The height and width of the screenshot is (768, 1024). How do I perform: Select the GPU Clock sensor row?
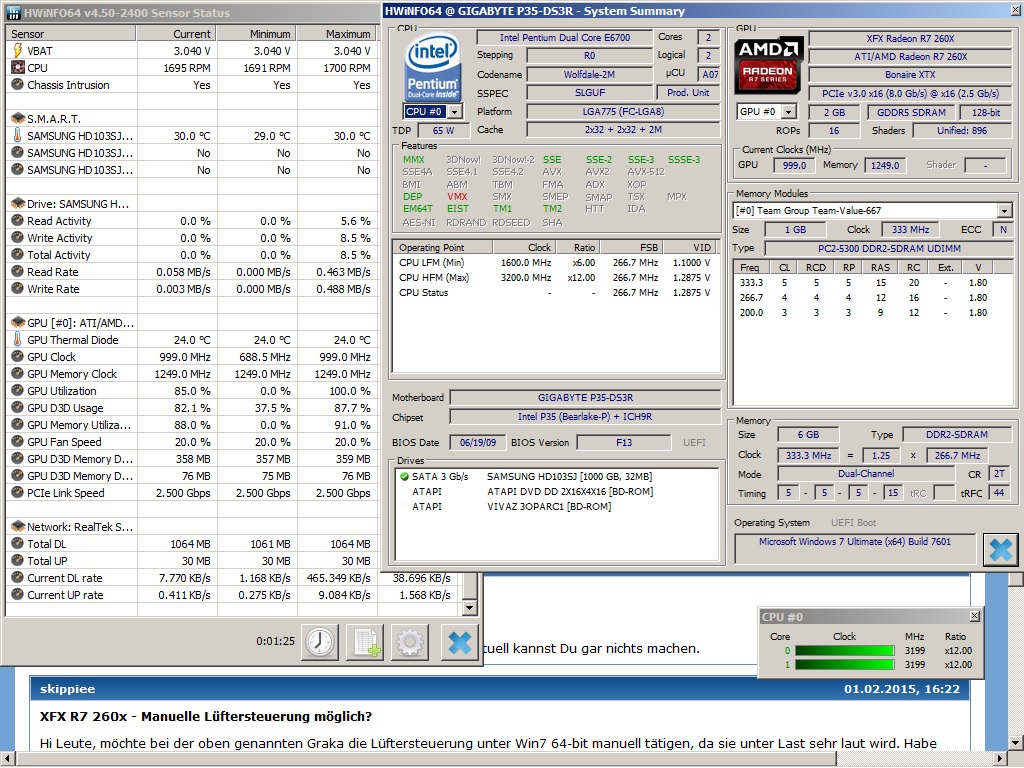192,357
